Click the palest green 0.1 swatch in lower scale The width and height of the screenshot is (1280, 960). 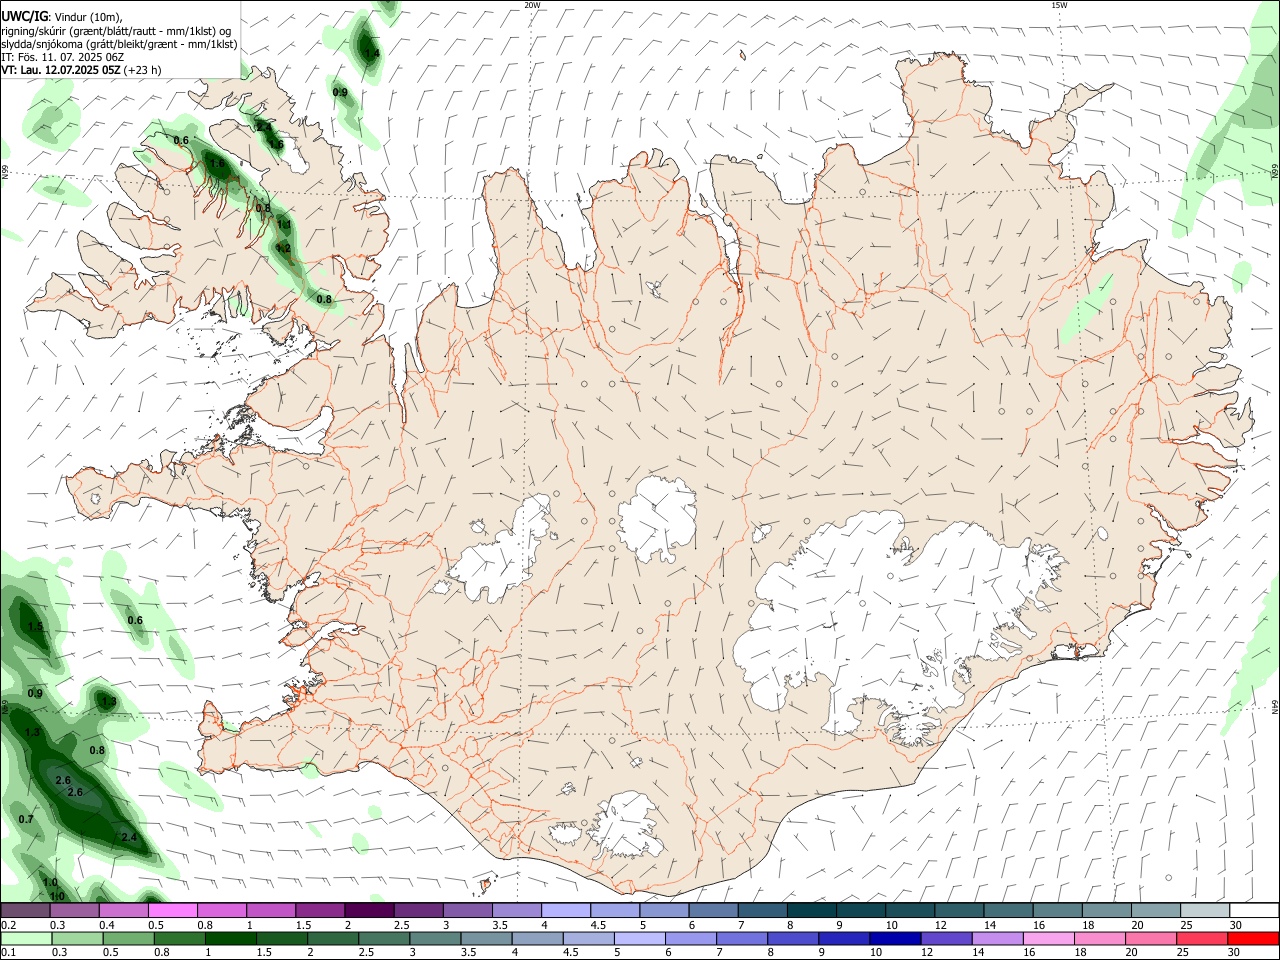pos(26,938)
